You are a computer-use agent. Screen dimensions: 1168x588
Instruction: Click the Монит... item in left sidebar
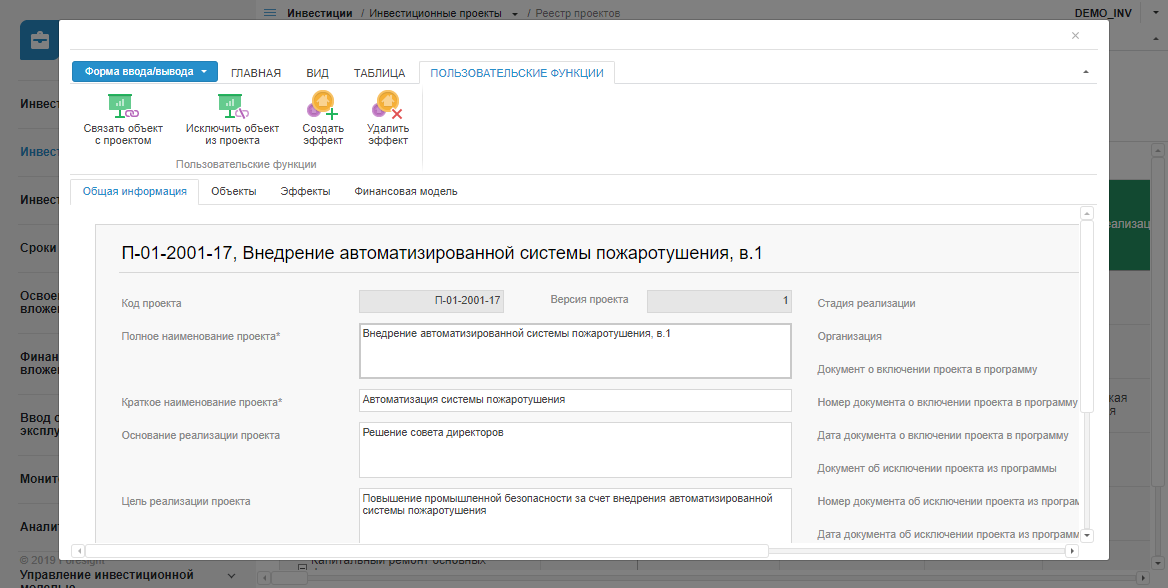[39, 478]
